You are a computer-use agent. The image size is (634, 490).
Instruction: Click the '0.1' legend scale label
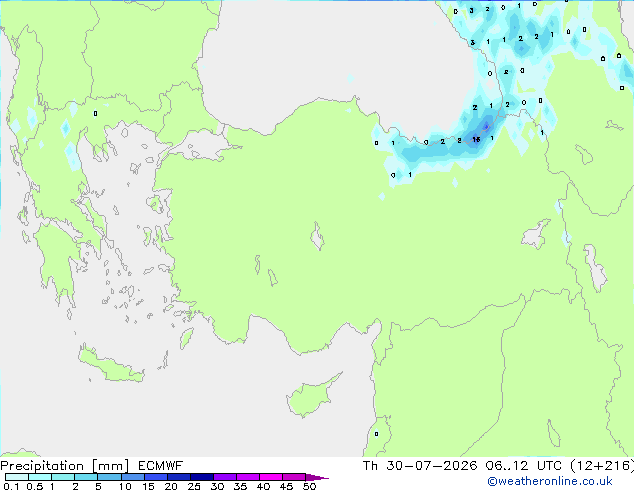(x=11, y=486)
